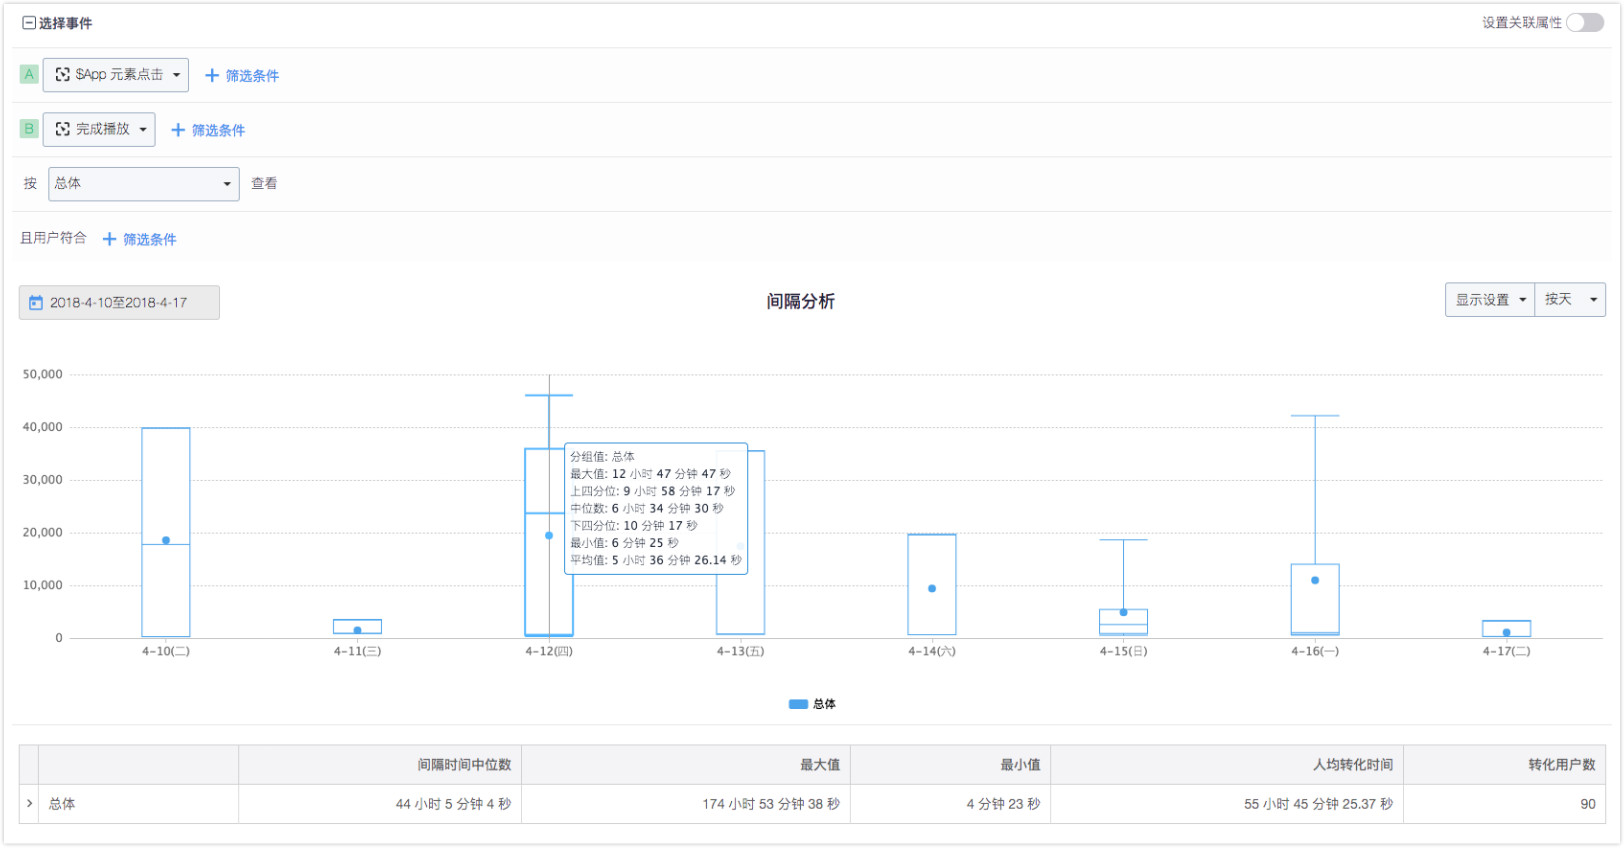Click plus icon beside event A 筛选条件

[x=212, y=76]
